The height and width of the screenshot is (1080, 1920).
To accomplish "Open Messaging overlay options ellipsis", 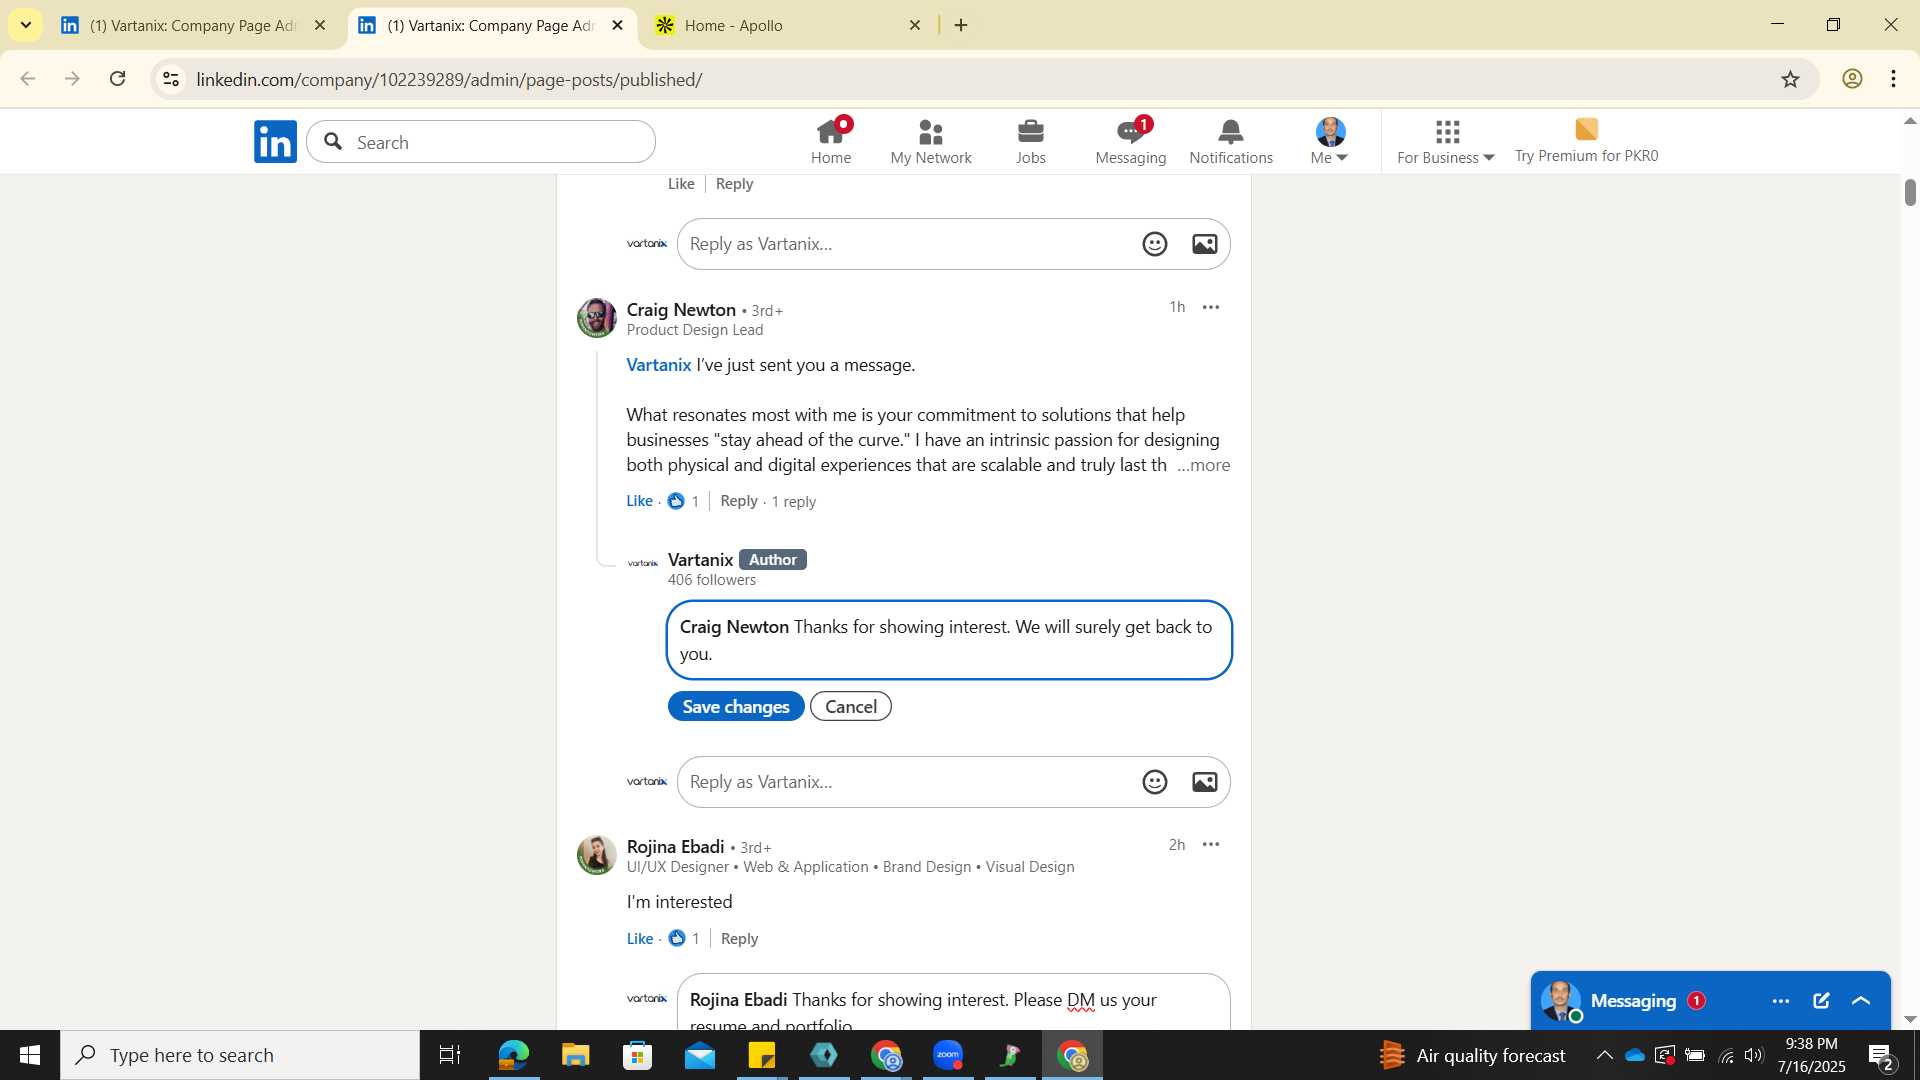I will [x=1781, y=1001].
